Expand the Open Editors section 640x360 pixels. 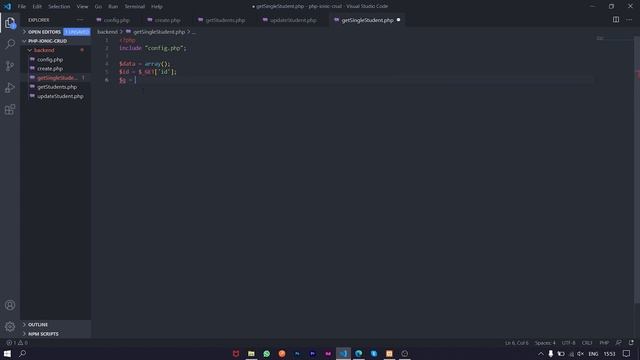(44, 32)
